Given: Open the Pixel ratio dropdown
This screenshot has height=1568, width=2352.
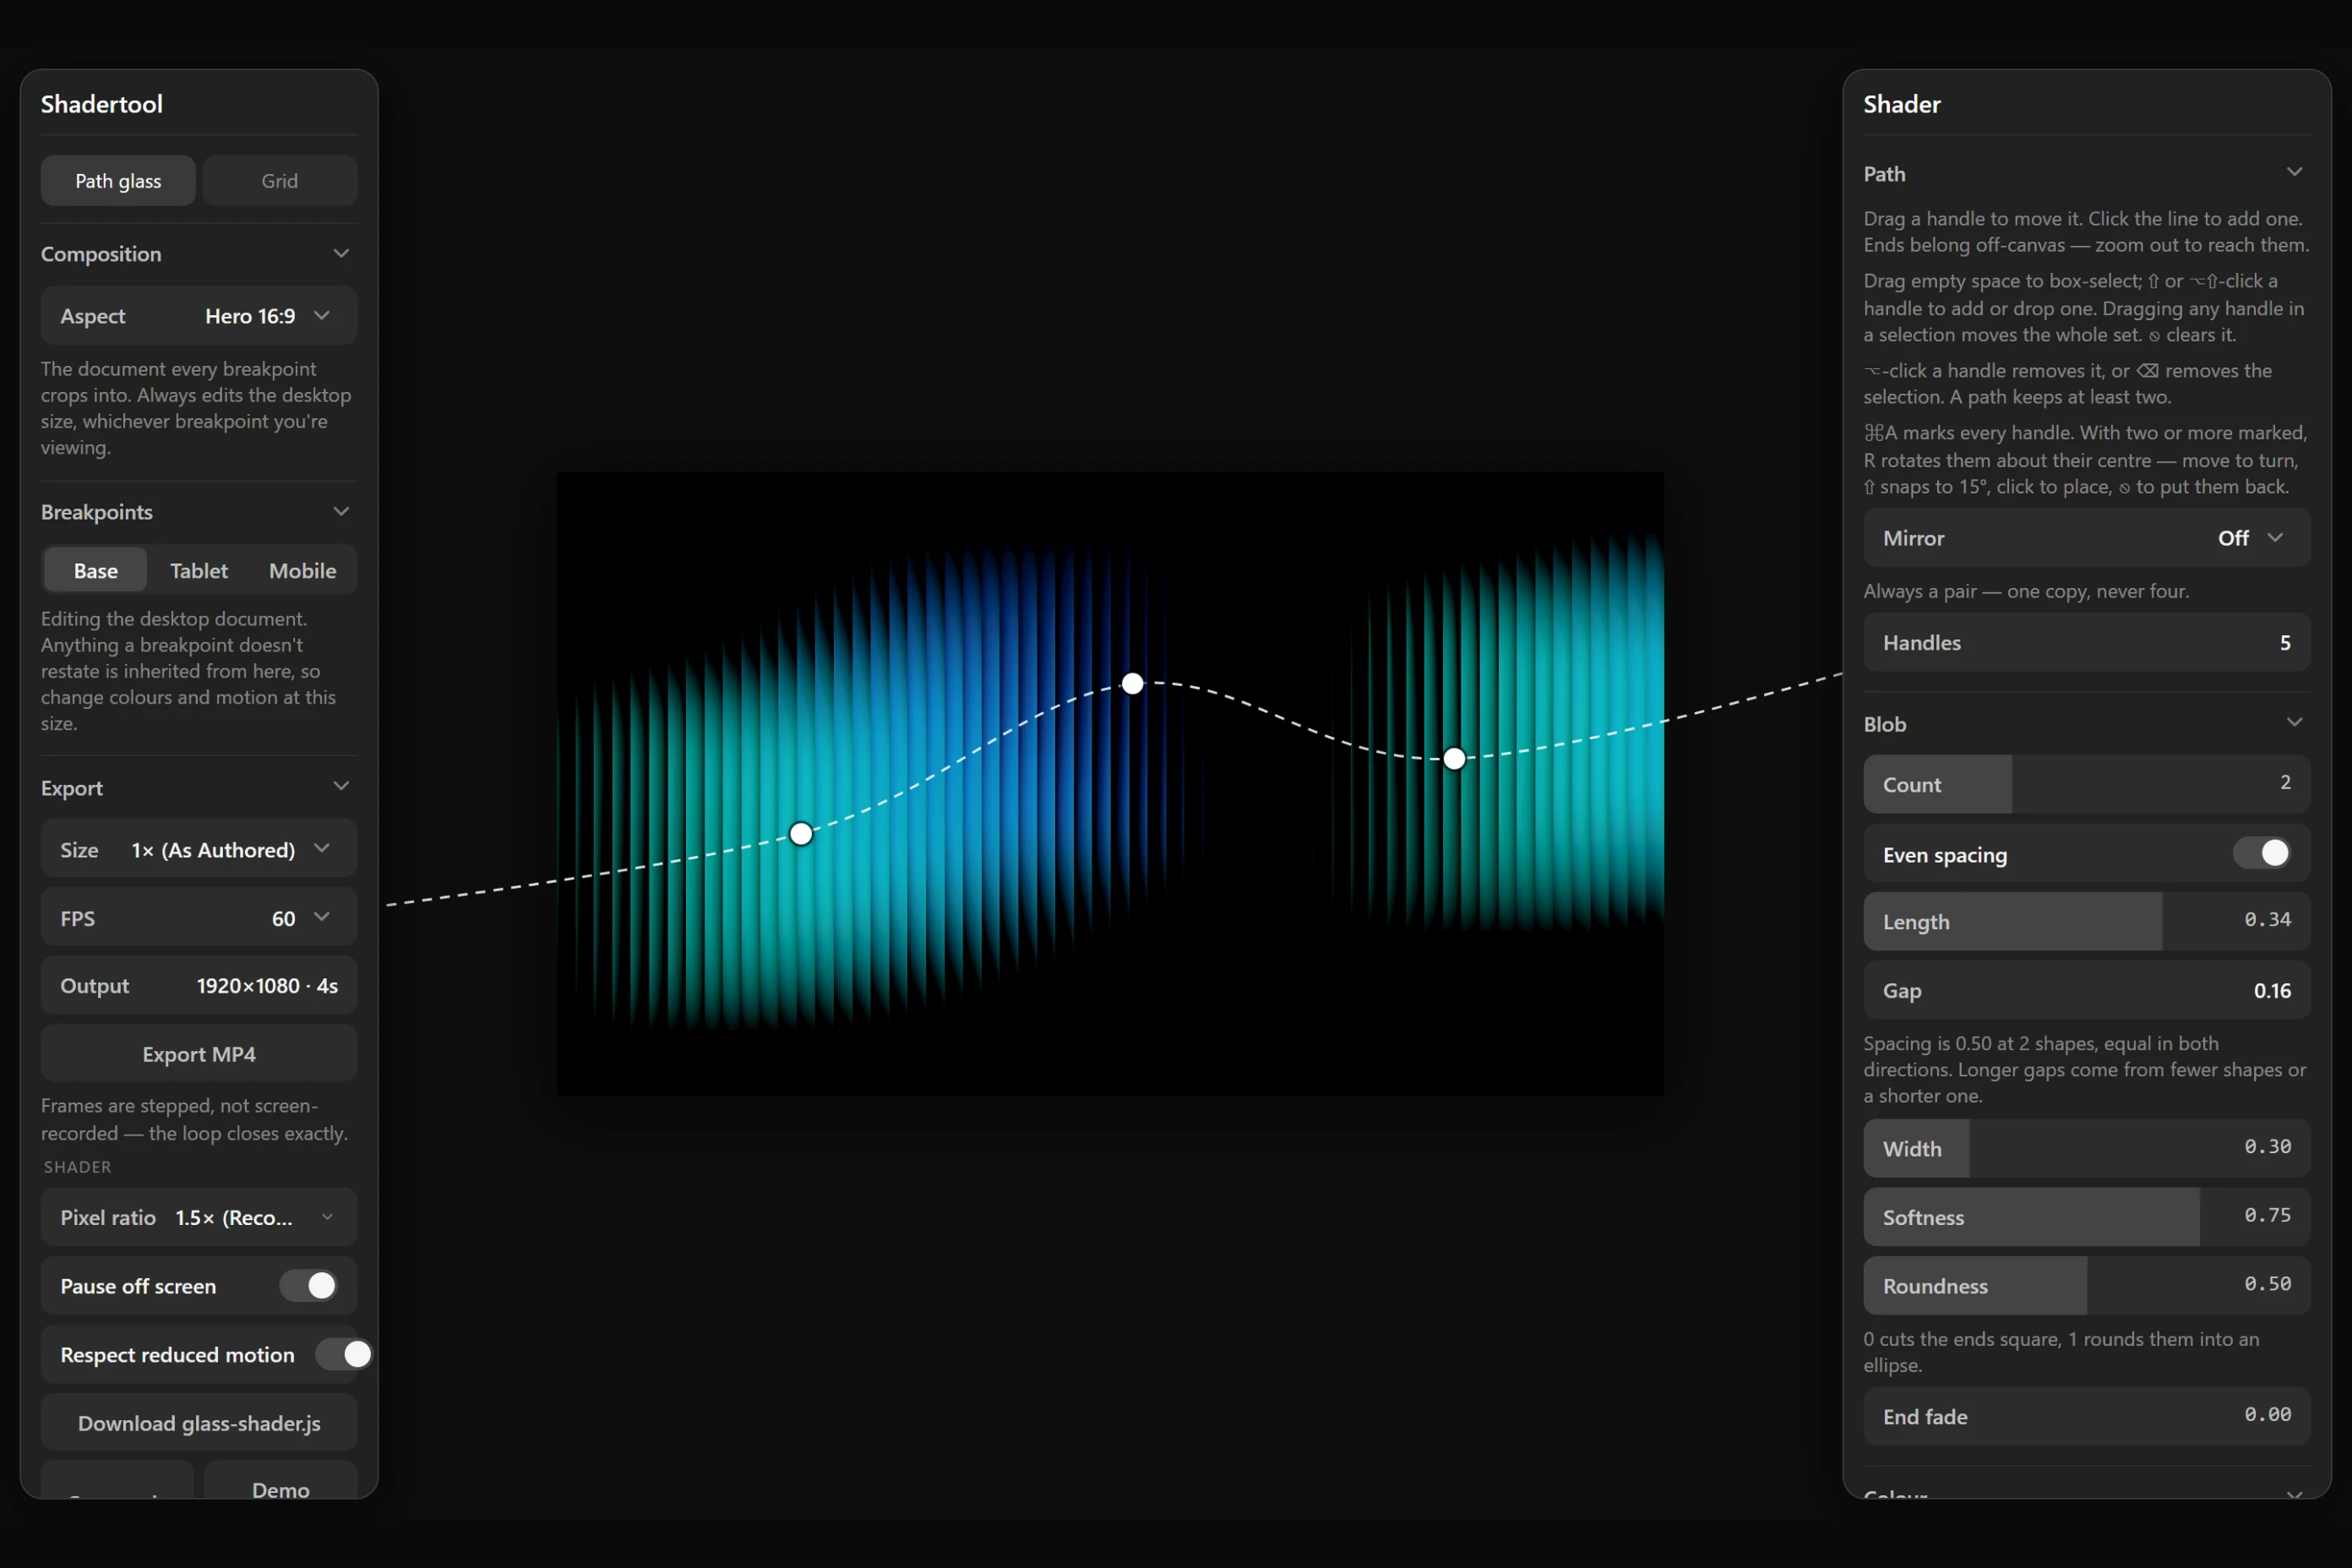Looking at the screenshot, I should tap(199, 1217).
